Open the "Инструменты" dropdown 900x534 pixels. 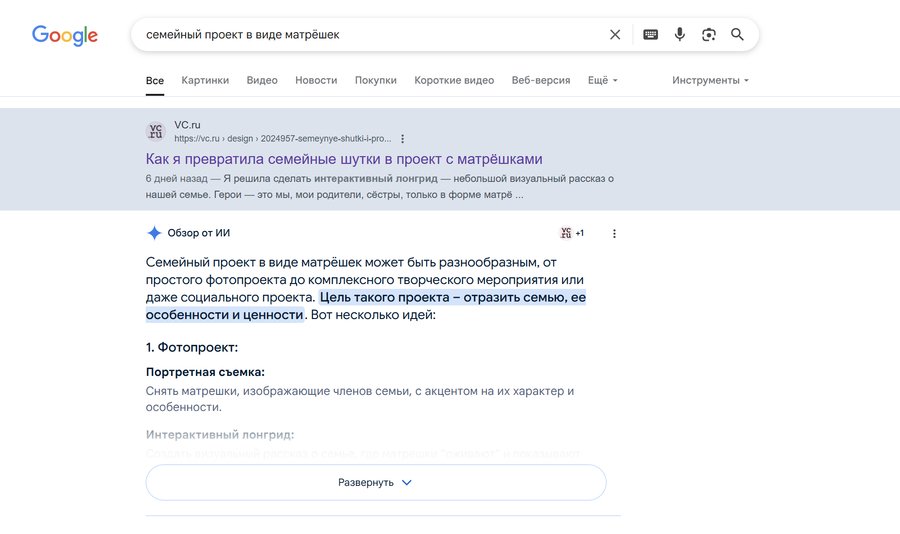(x=710, y=80)
